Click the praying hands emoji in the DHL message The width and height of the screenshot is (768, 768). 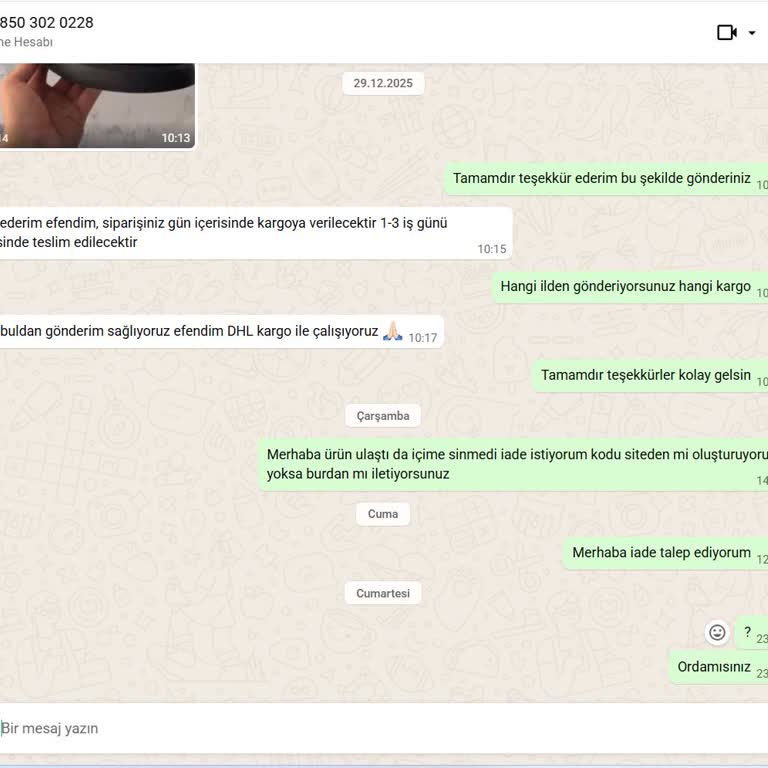[392, 331]
